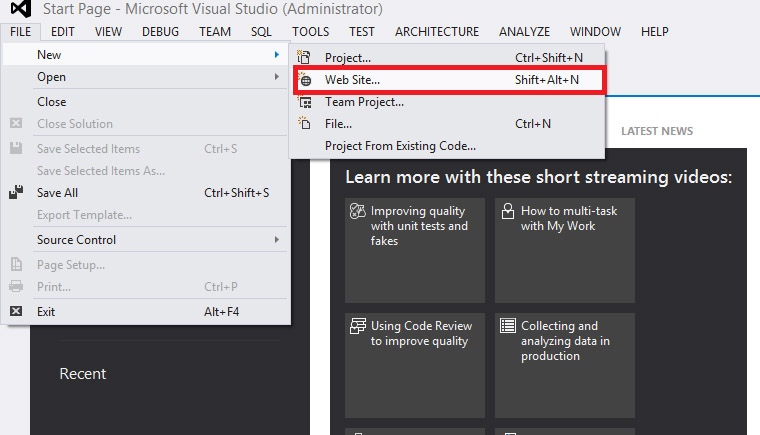The width and height of the screenshot is (760, 435).
Task: Click the Team Project icon
Action: point(305,102)
